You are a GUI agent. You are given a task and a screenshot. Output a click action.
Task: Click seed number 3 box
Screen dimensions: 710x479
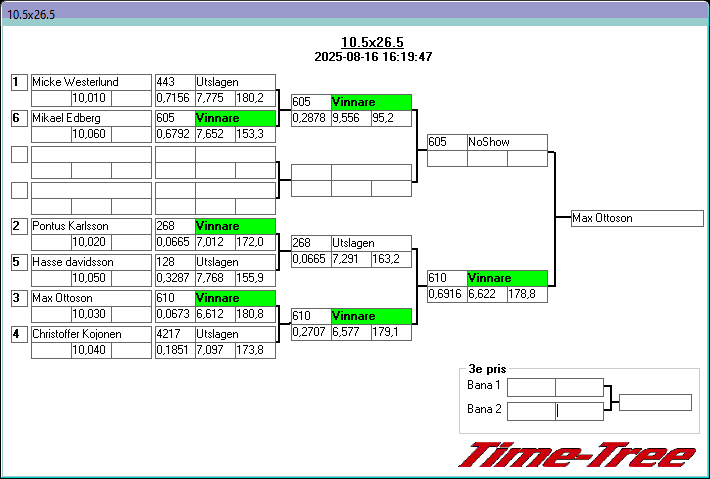click(19, 298)
